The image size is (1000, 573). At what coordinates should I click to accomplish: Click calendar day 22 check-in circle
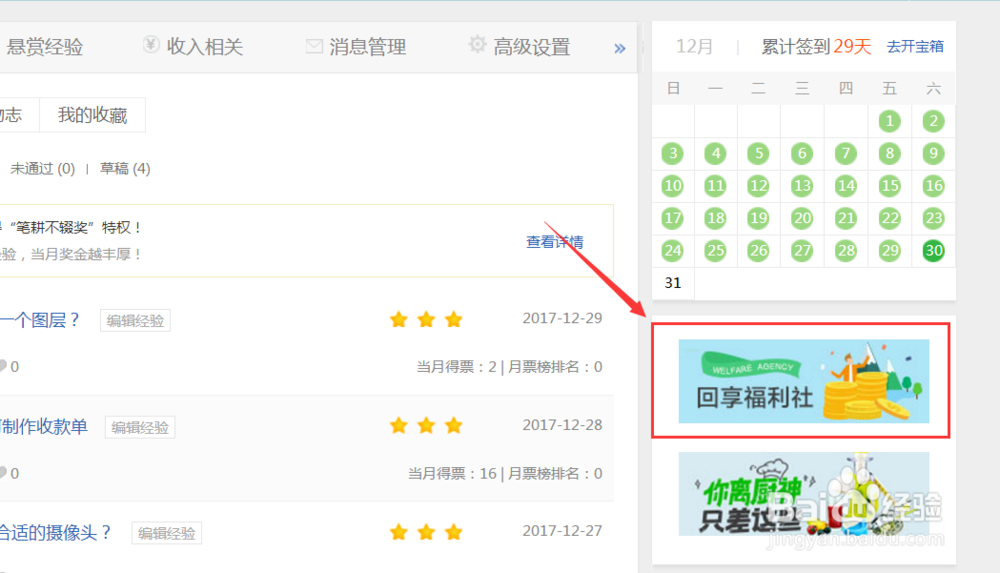(x=889, y=218)
